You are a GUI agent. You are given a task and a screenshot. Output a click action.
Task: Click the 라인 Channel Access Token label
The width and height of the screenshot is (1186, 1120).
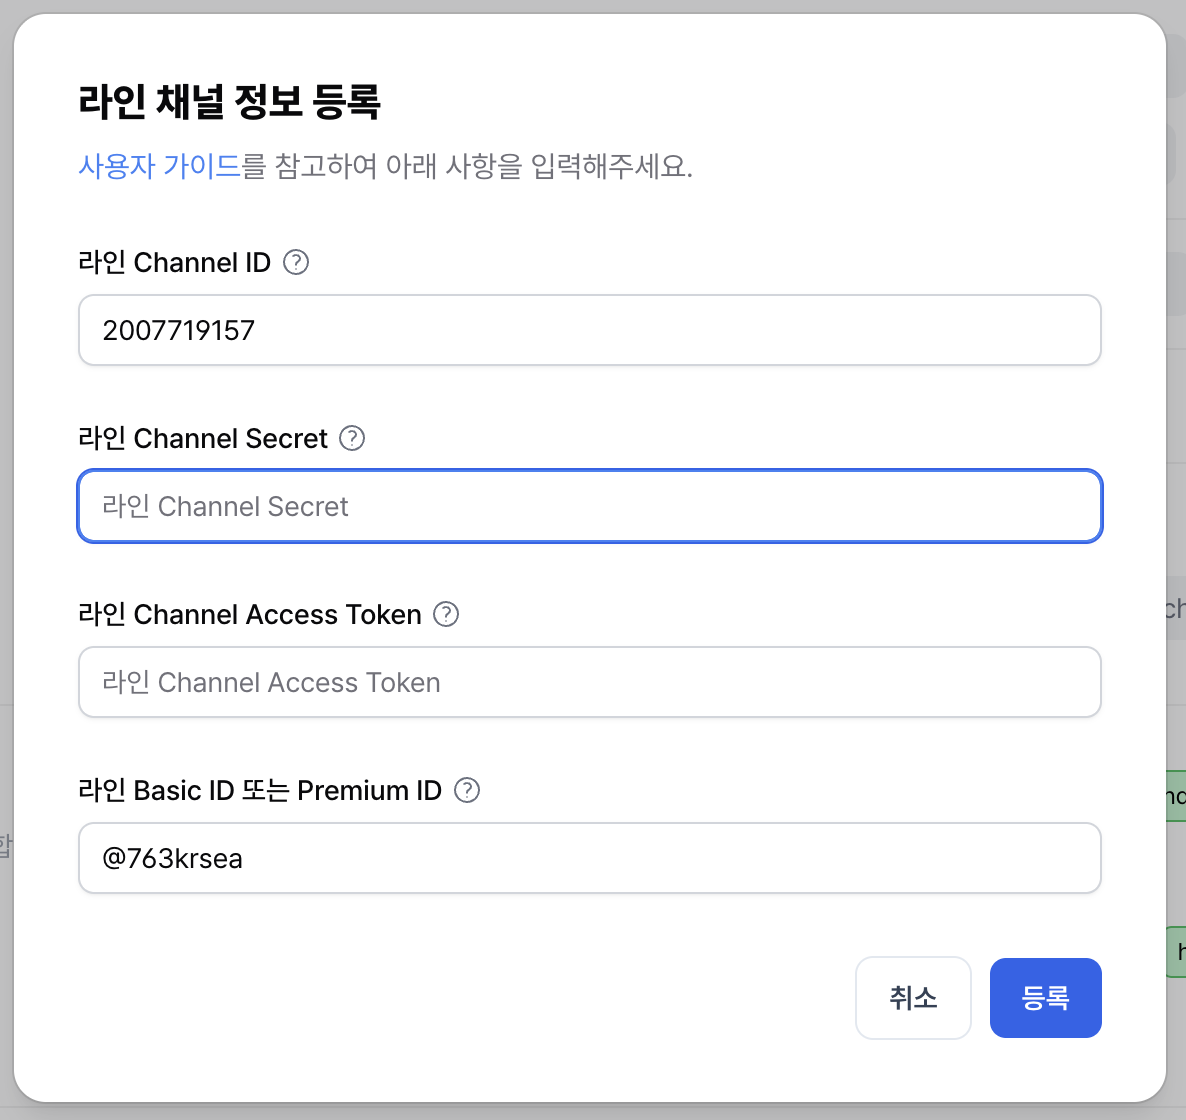click(x=251, y=614)
